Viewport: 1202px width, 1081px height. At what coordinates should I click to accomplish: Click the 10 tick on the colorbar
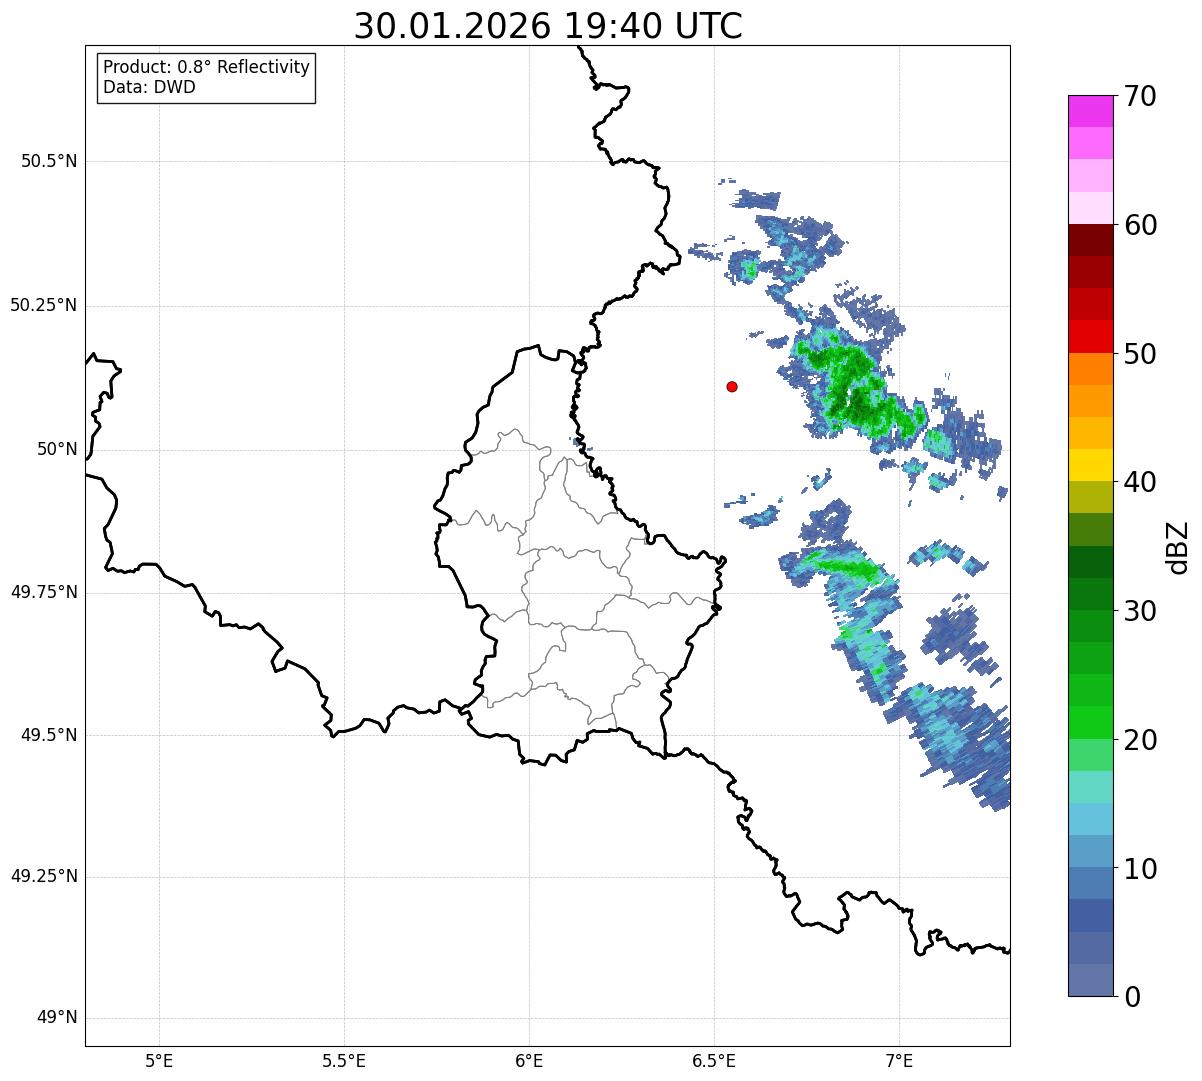1141,868
